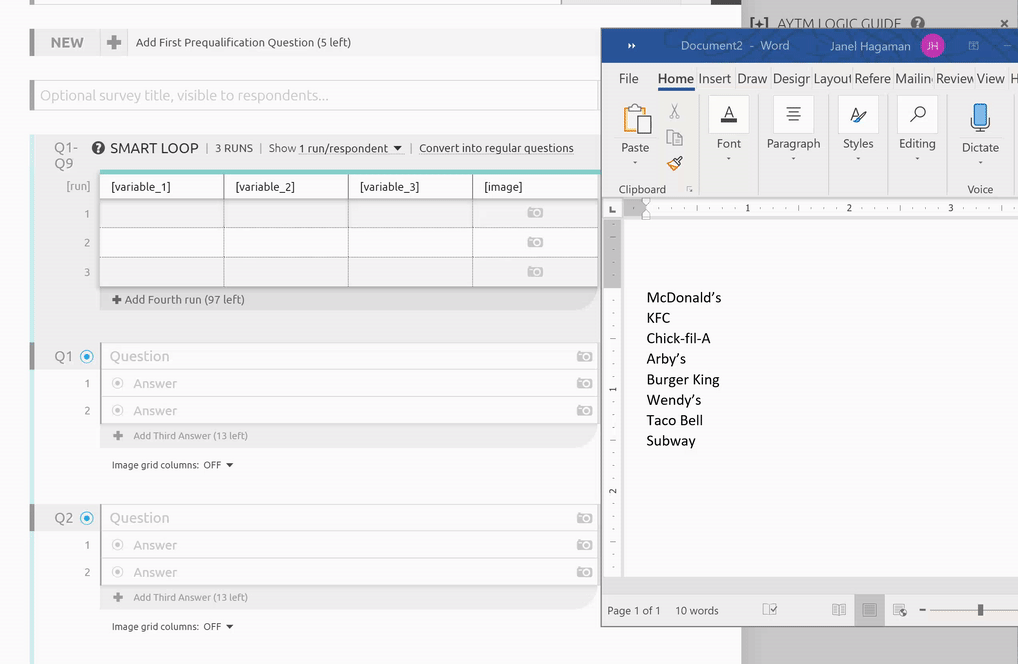Screen dimensions: 1018x664
Task: Open the Font group button
Action: [x=728, y=115]
